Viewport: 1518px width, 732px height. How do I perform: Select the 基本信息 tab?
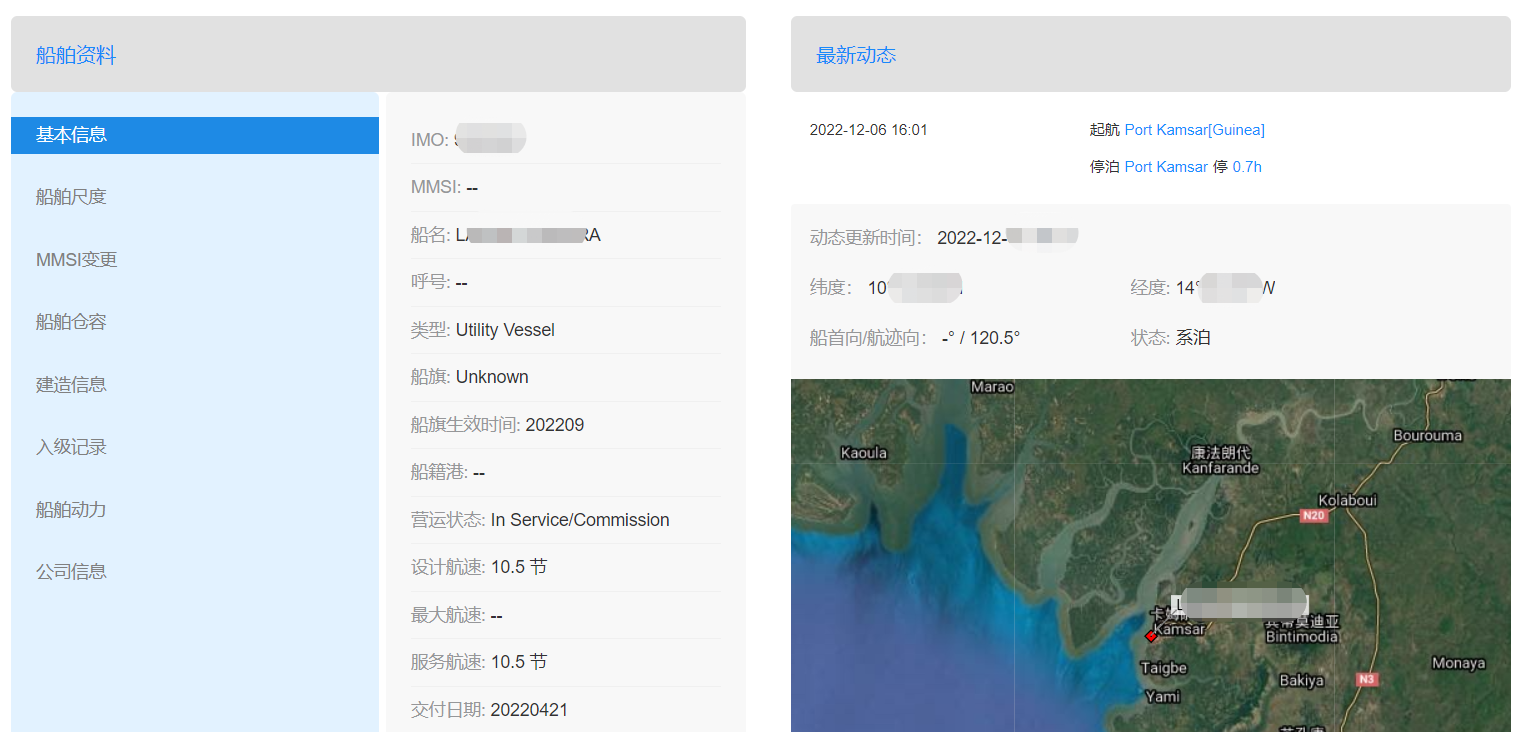point(72,135)
